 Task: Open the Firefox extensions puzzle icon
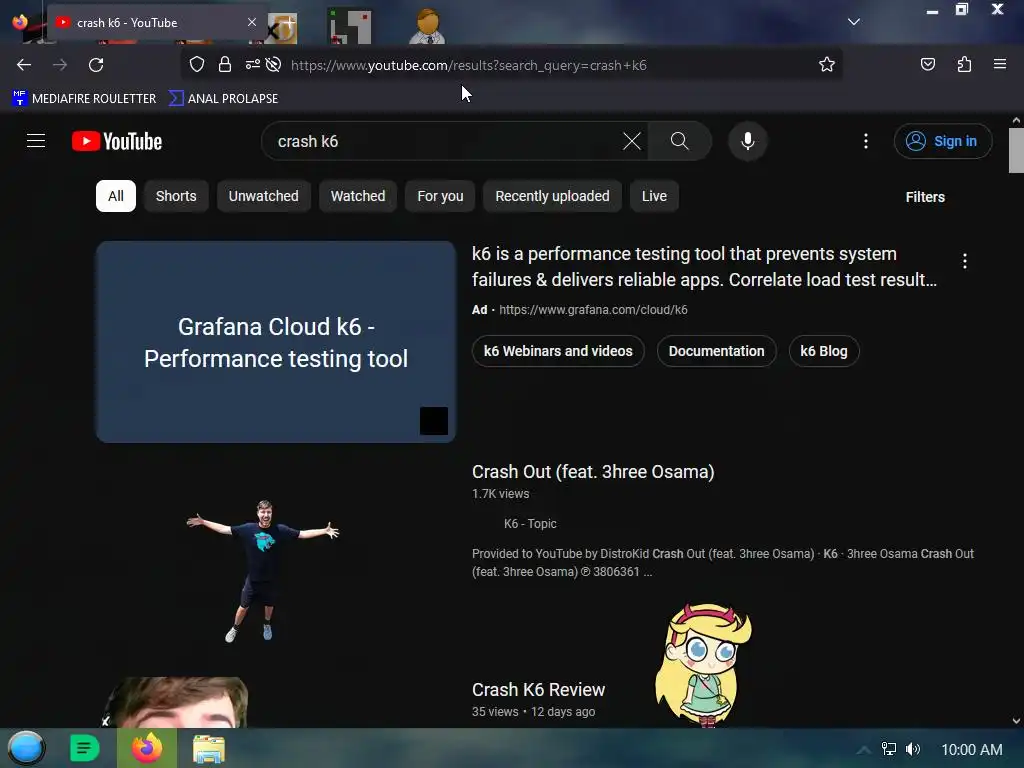coord(964,64)
